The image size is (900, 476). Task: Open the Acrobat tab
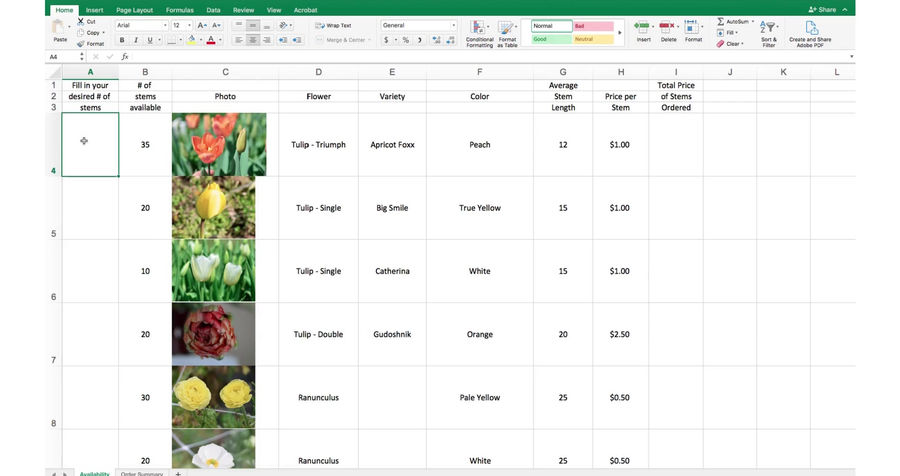click(305, 10)
